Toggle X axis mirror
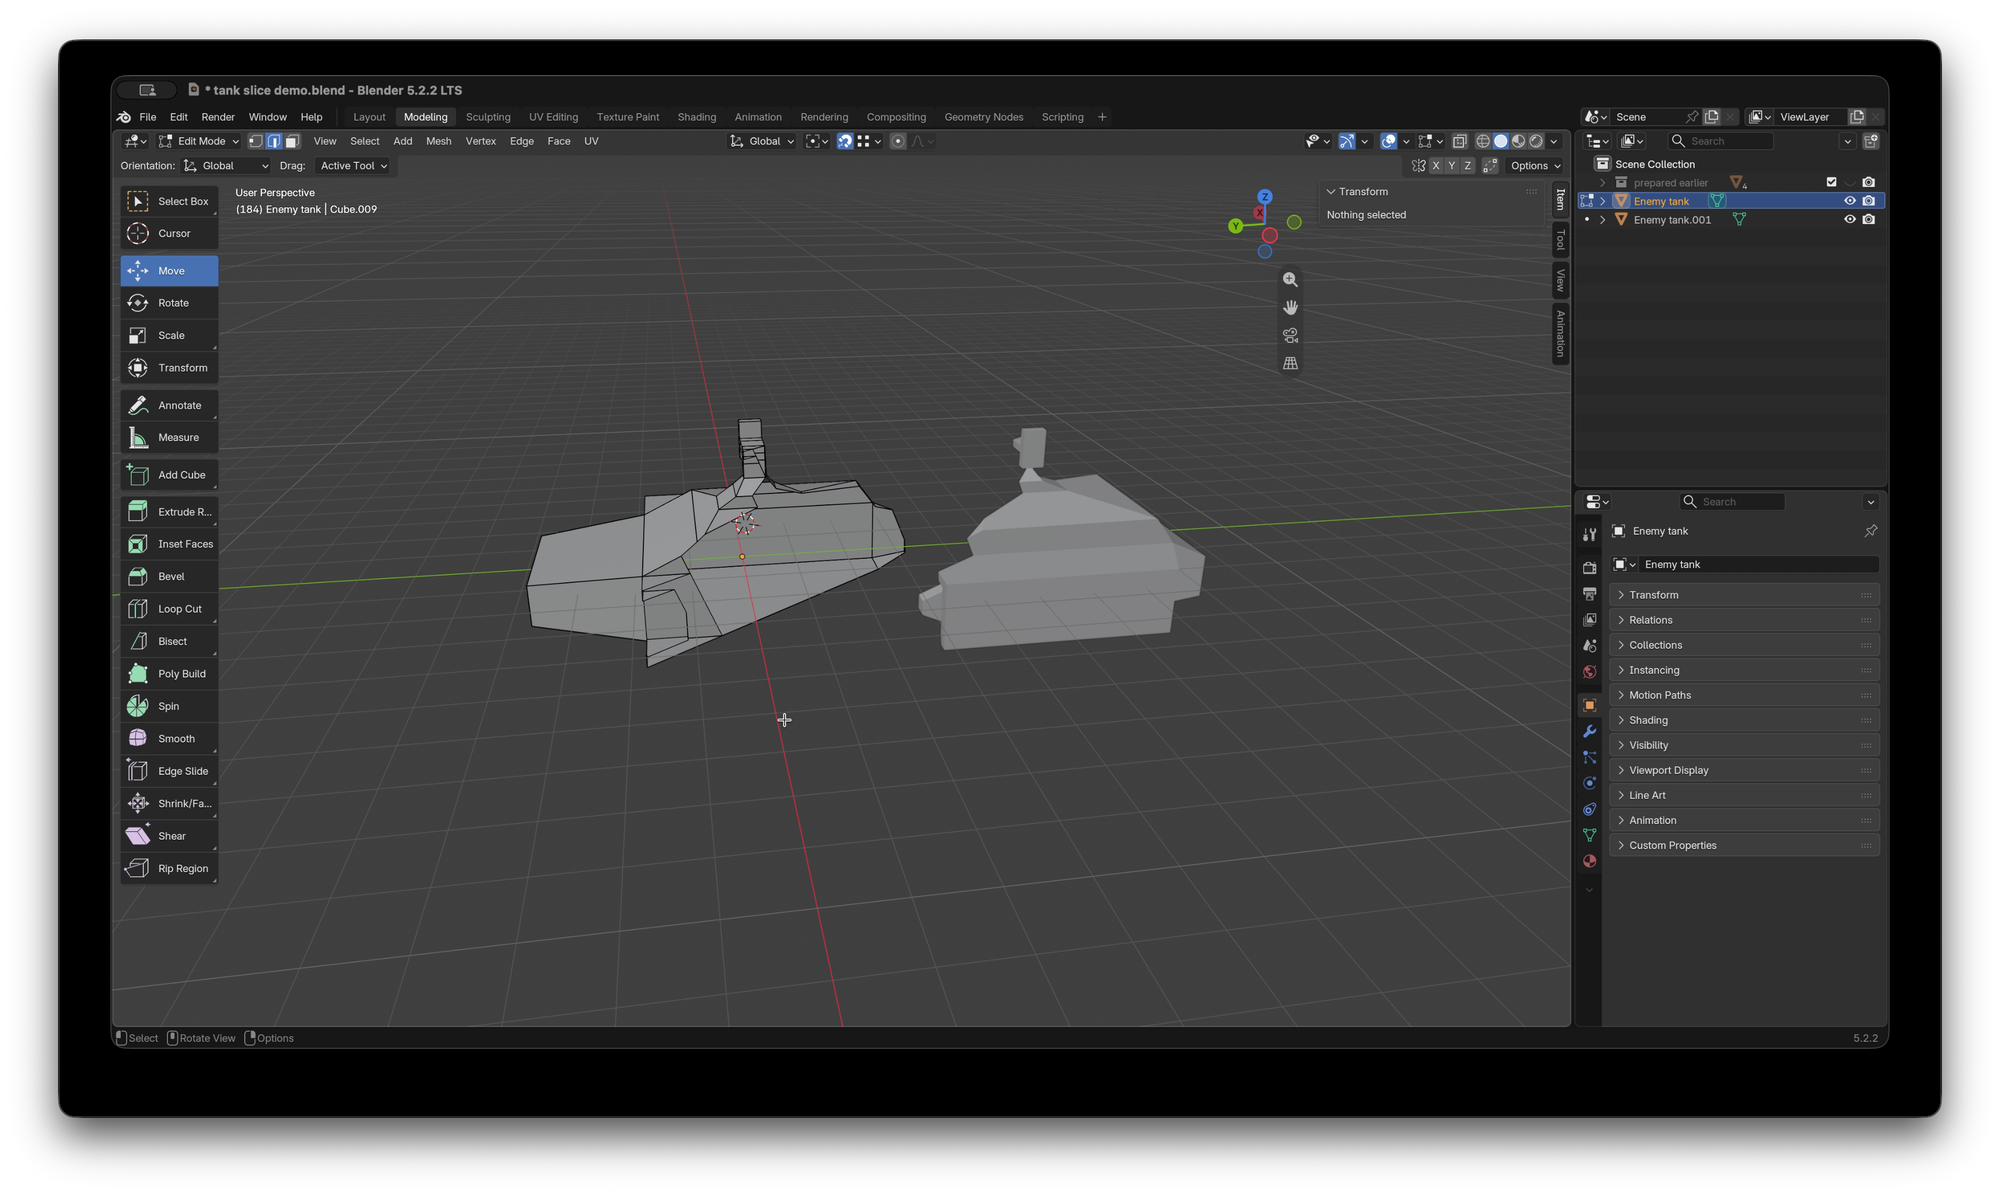Image resolution: width=2000 pixels, height=1195 pixels. [1436, 166]
